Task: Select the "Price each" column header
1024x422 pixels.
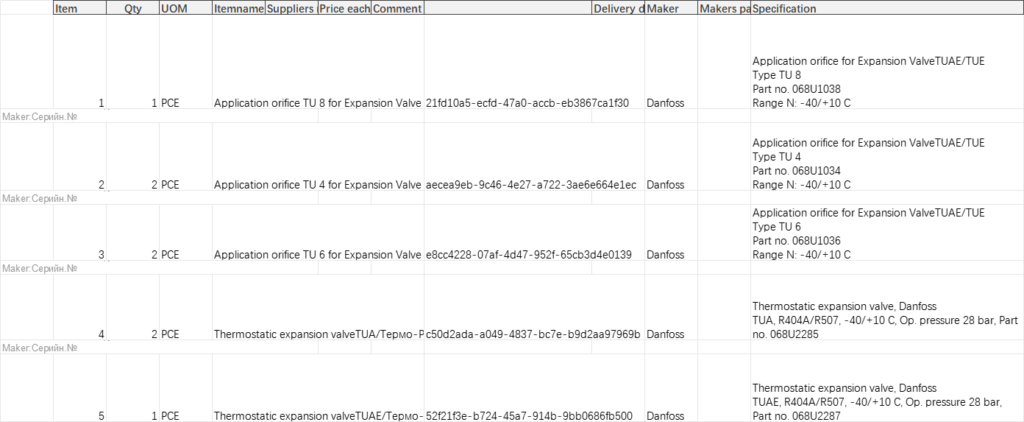Action: pos(344,9)
